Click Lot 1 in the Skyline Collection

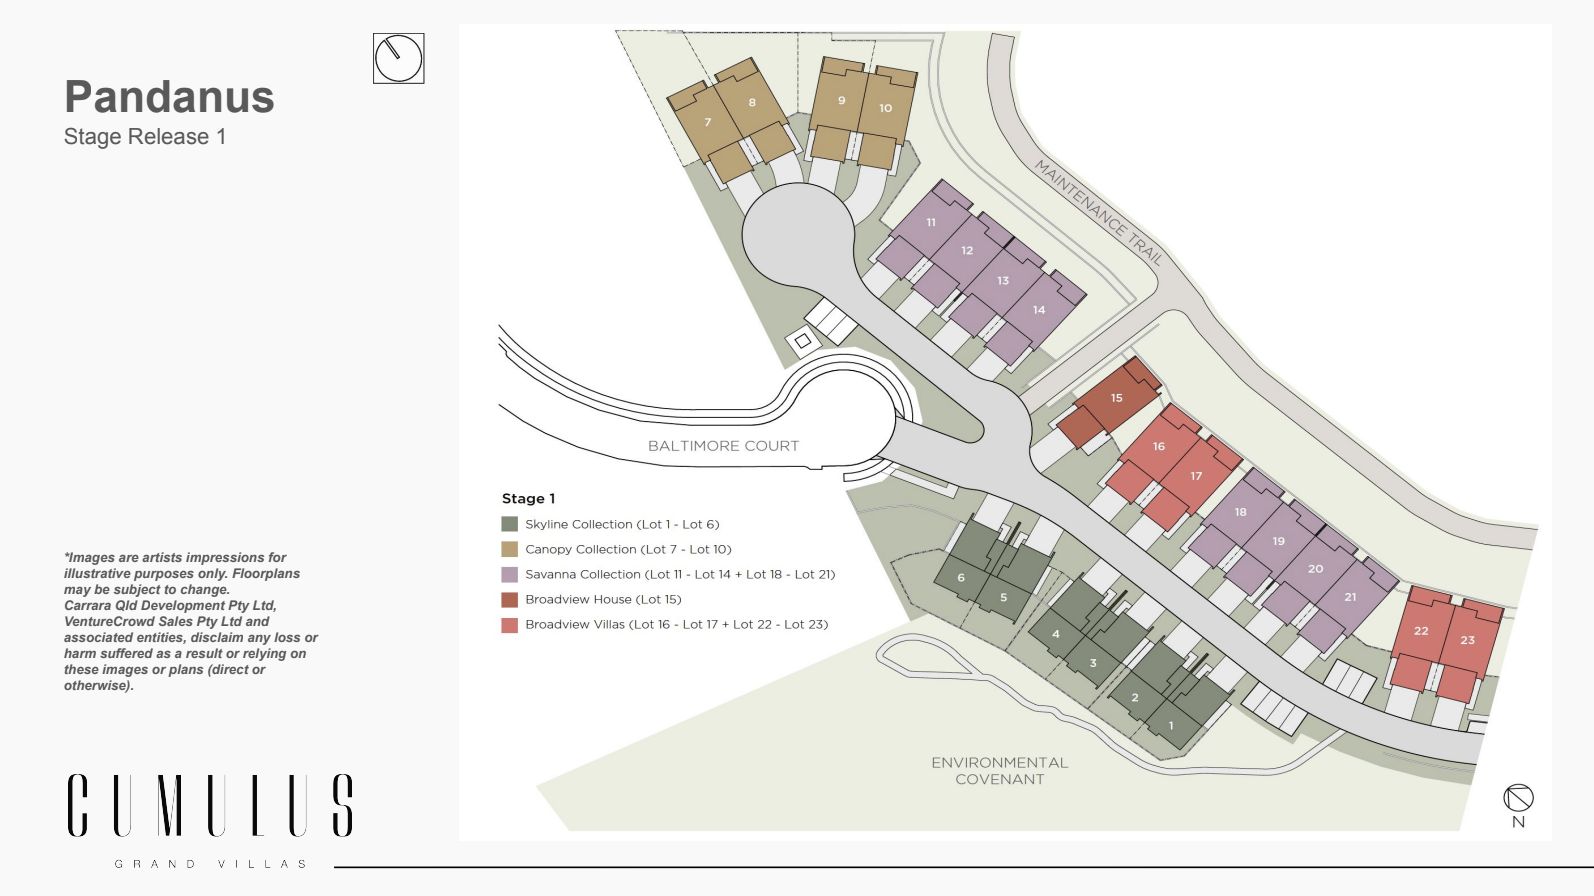coord(1171,726)
